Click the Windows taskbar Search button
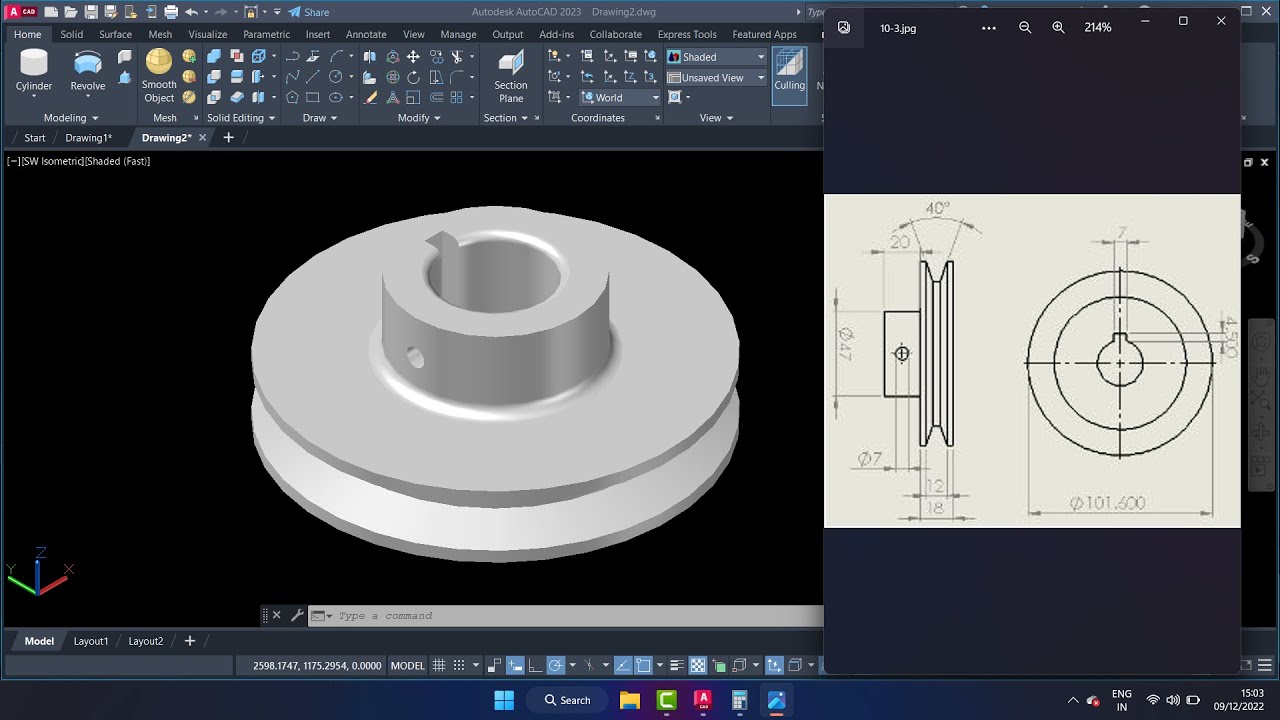The height and width of the screenshot is (720, 1280). tap(567, 700)
